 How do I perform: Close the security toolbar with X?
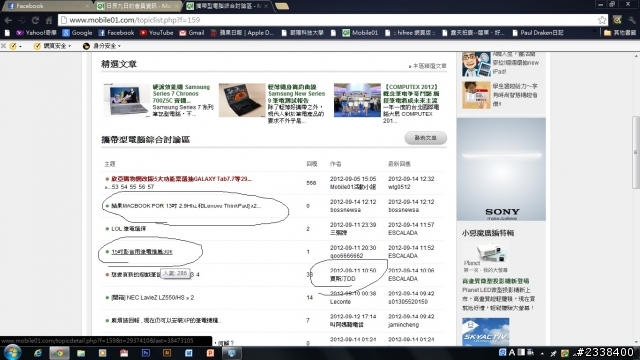(3, 46)
